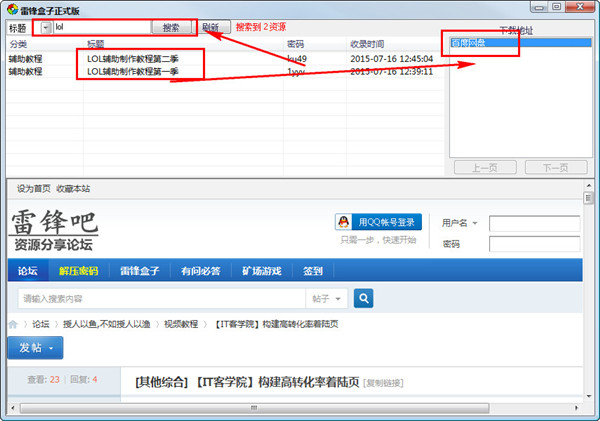Click the QQ penguin icon
This screenshot has width=600, height=421.
[344, 222]
